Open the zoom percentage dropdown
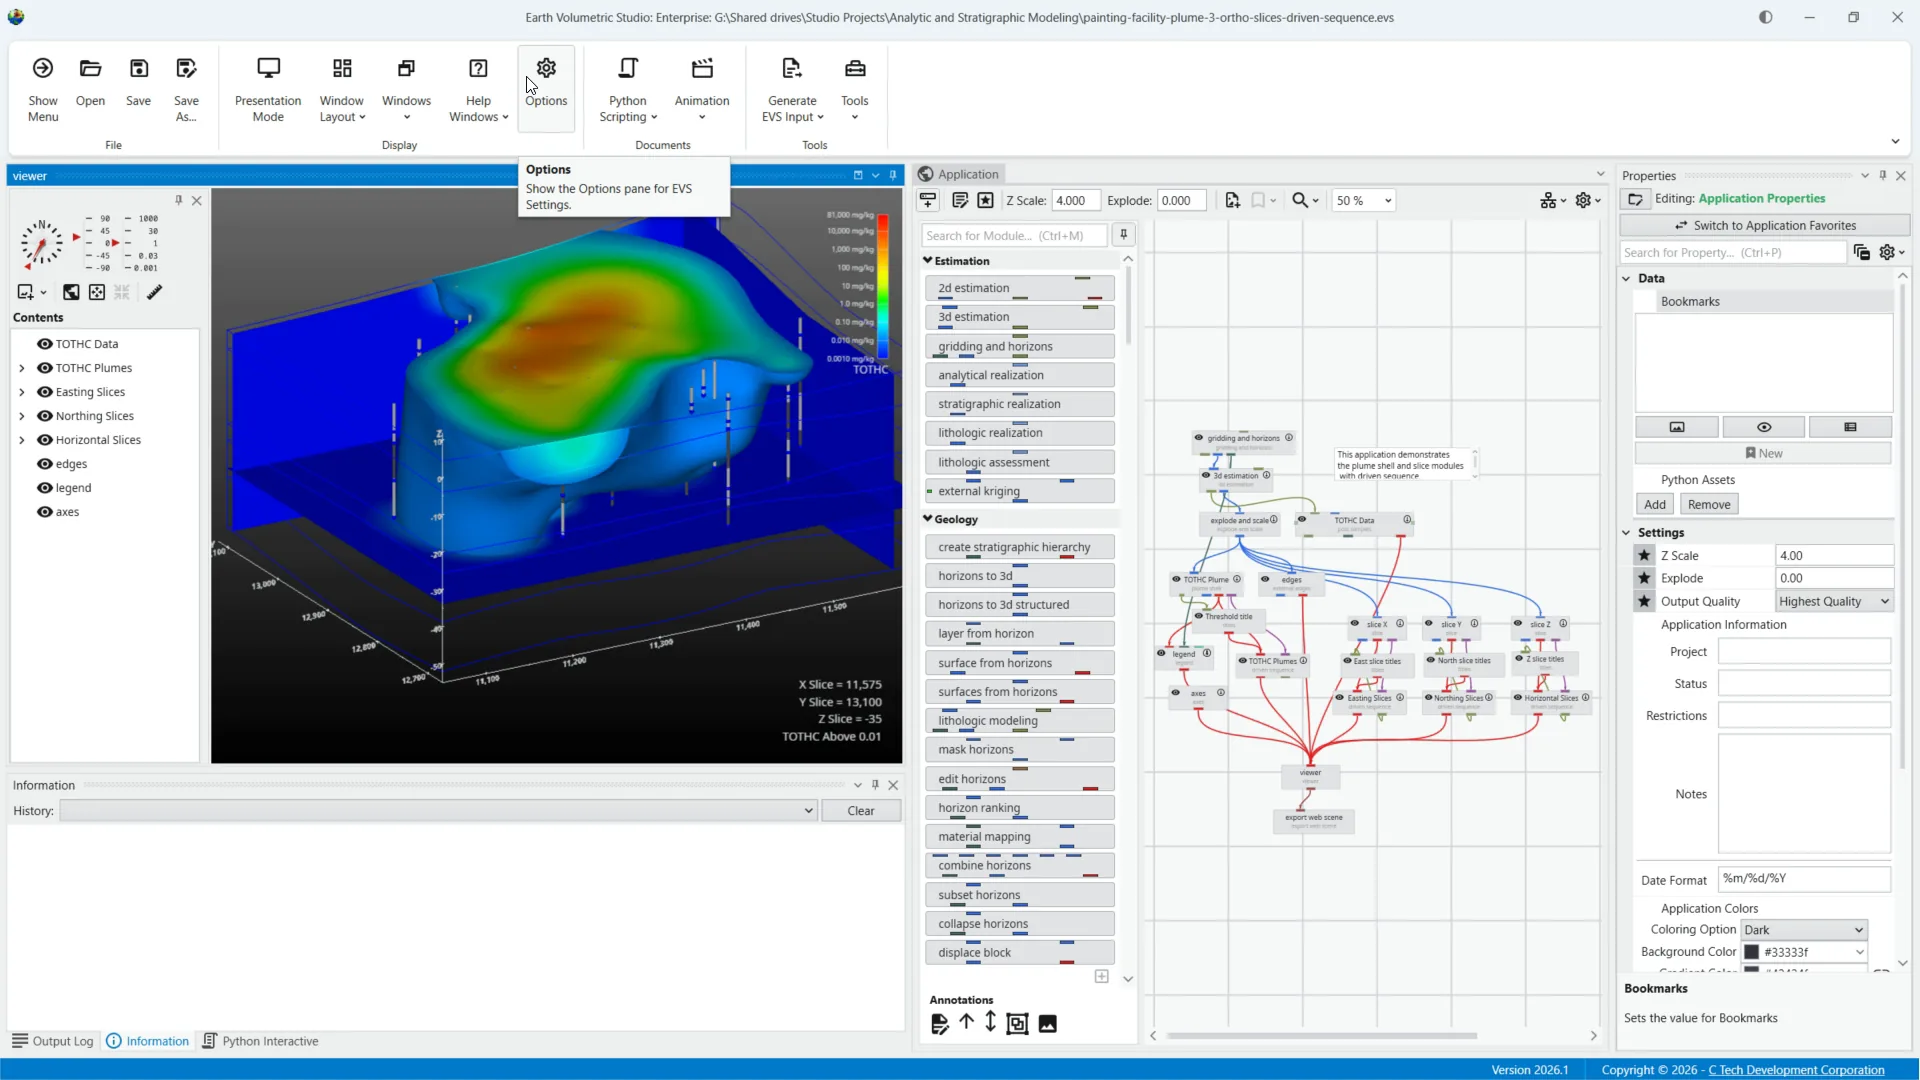1920x1080 pixels. (x=1364, y=201)
